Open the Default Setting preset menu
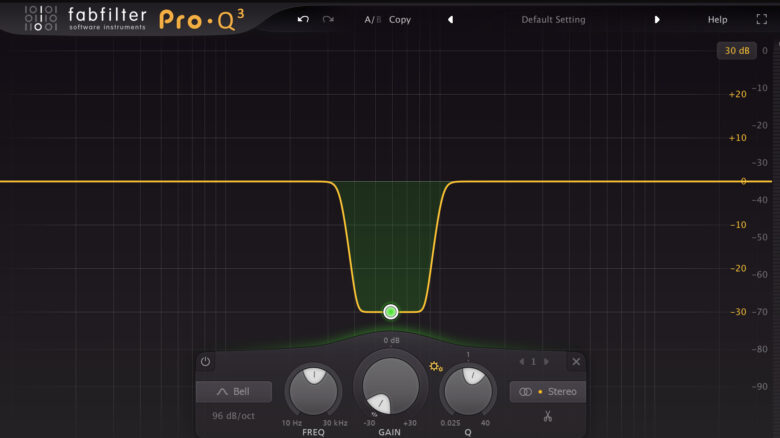The width and height of the screenshot is (780, 438). [x=553, y=20]
